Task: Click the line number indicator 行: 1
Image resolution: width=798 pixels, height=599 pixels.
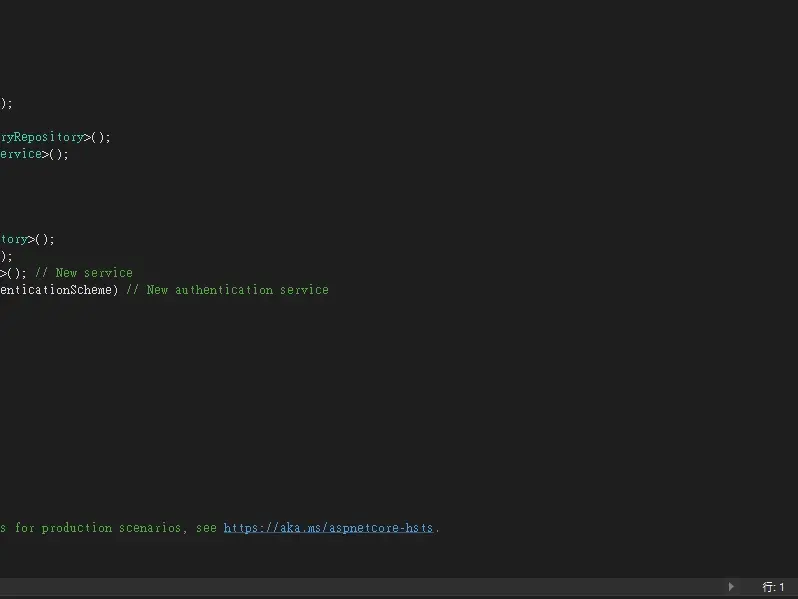Action: tap(773, 587)
